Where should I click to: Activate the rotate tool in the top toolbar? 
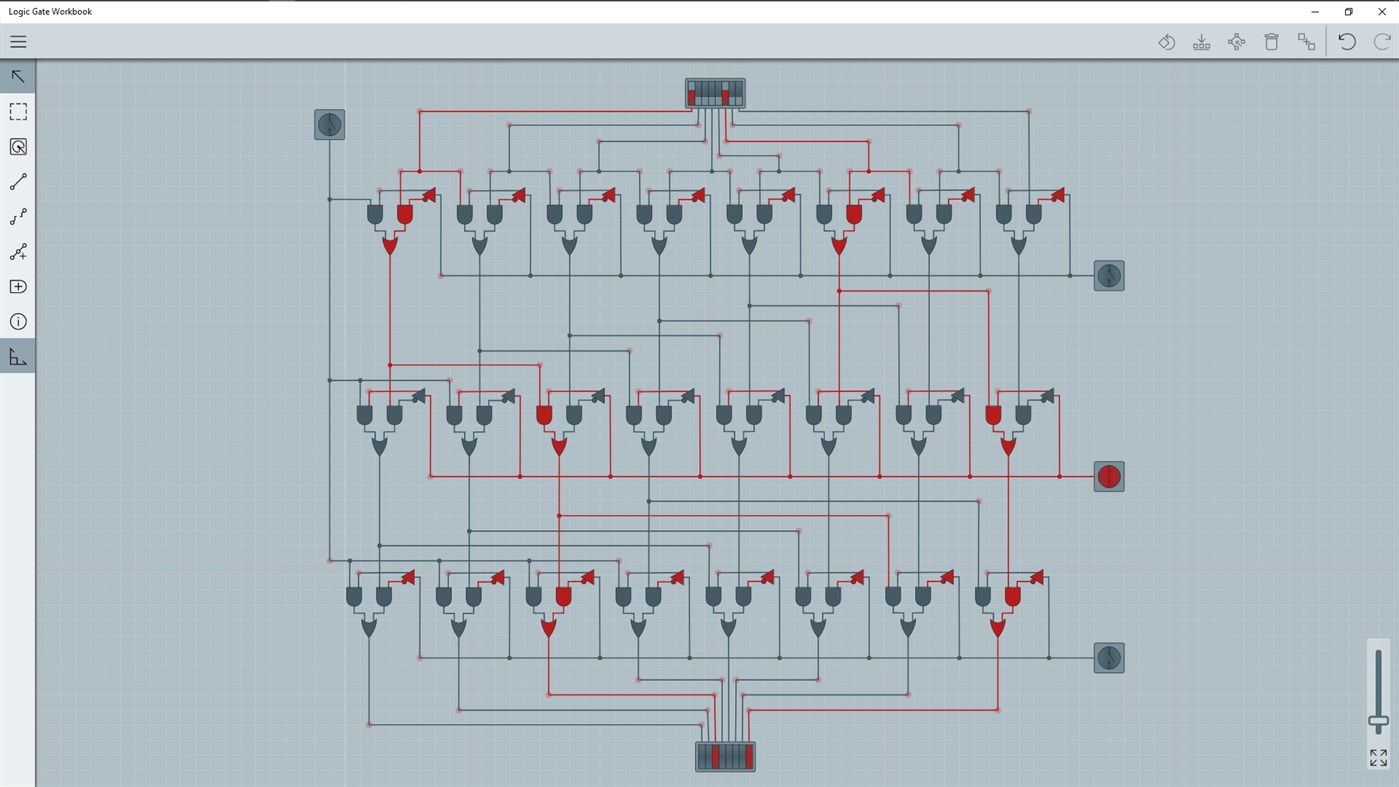(x=1166, y=41)
